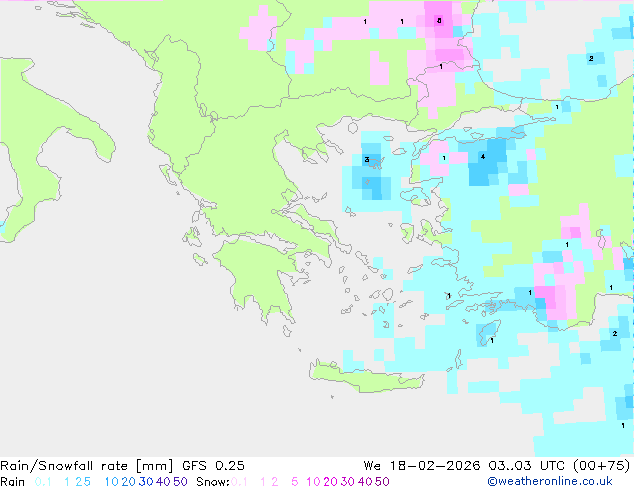
Task: Pick the Snow 5 legend color value
Action: pyautogui.click(x=295, y=482)
